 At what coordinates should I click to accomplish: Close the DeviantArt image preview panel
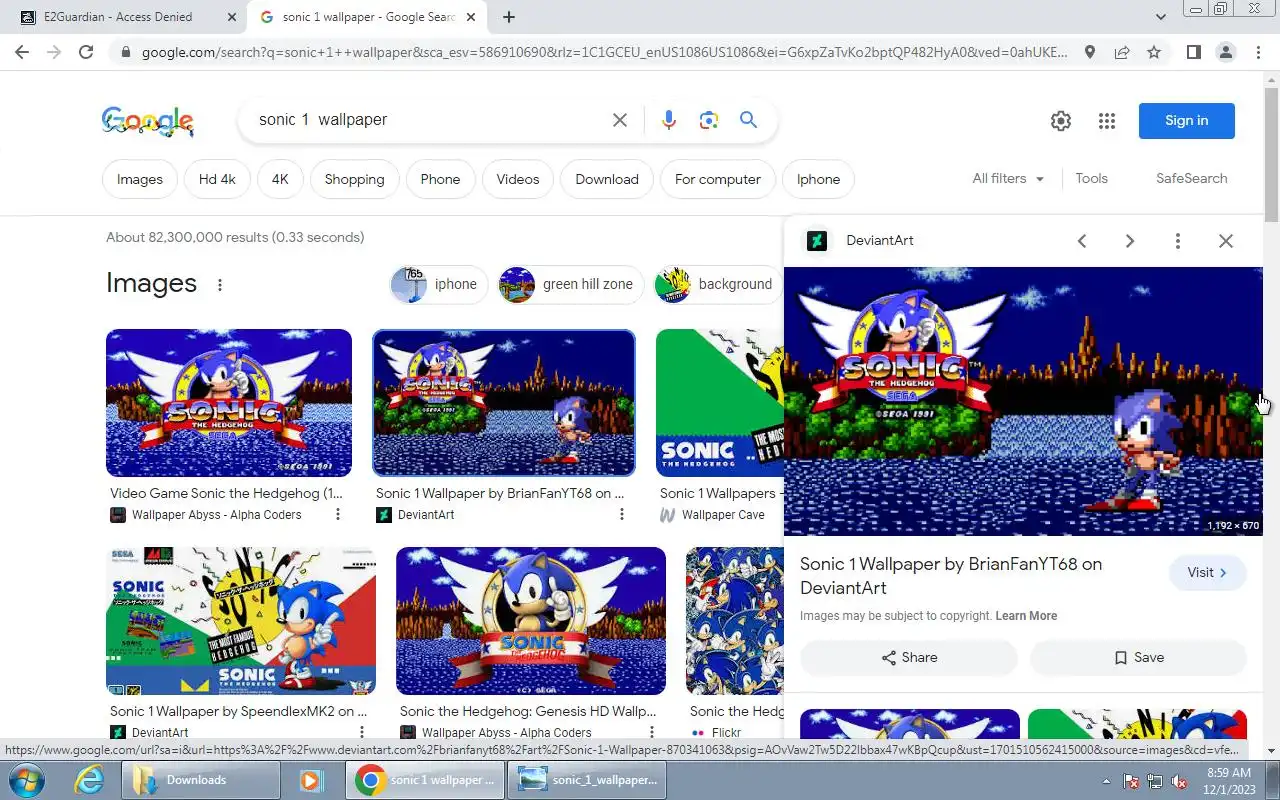click(1226, 241)
